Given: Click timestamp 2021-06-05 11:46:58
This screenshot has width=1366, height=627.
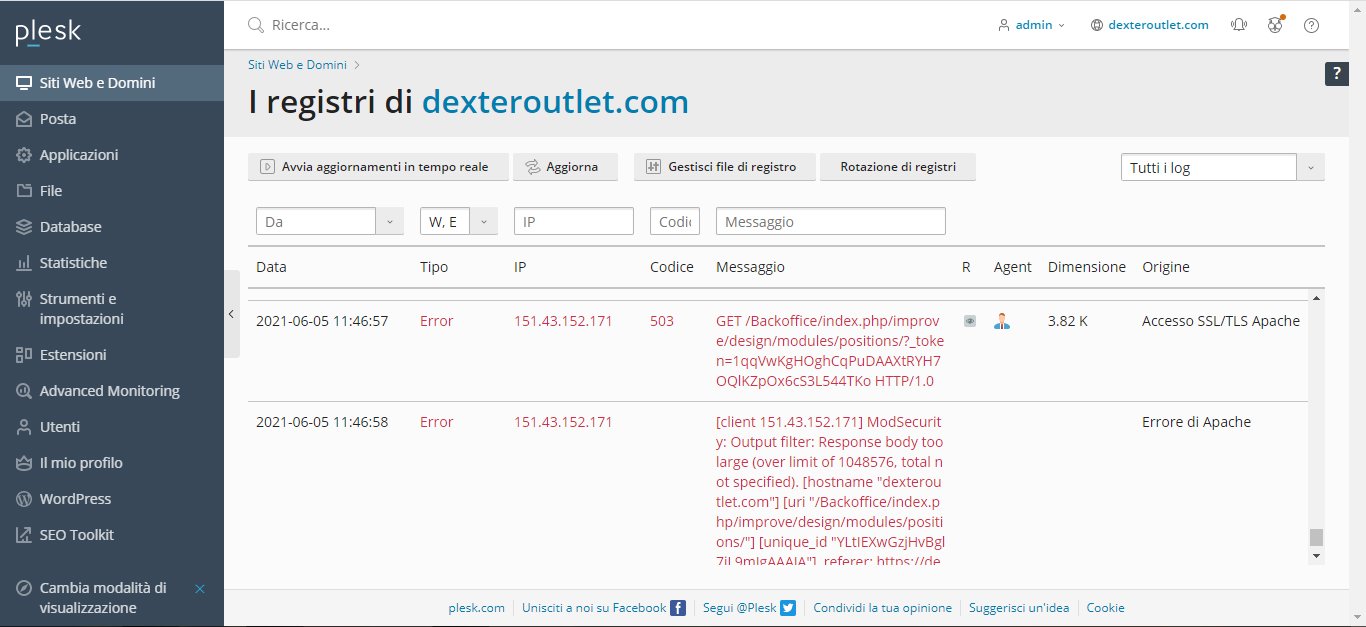Looking at the screenshot, I should coord(322,422).
